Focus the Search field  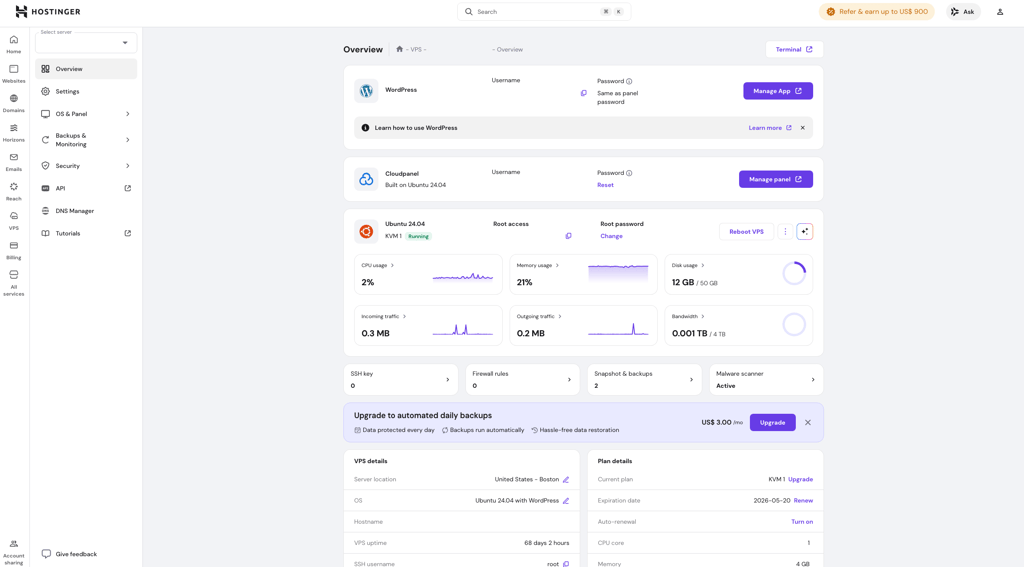(x=544, y=12)
